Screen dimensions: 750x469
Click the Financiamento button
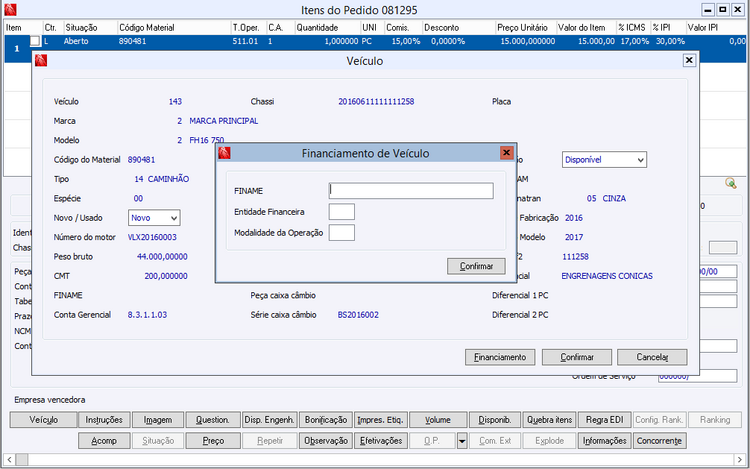pyautogui.click(x=500, y=357)
